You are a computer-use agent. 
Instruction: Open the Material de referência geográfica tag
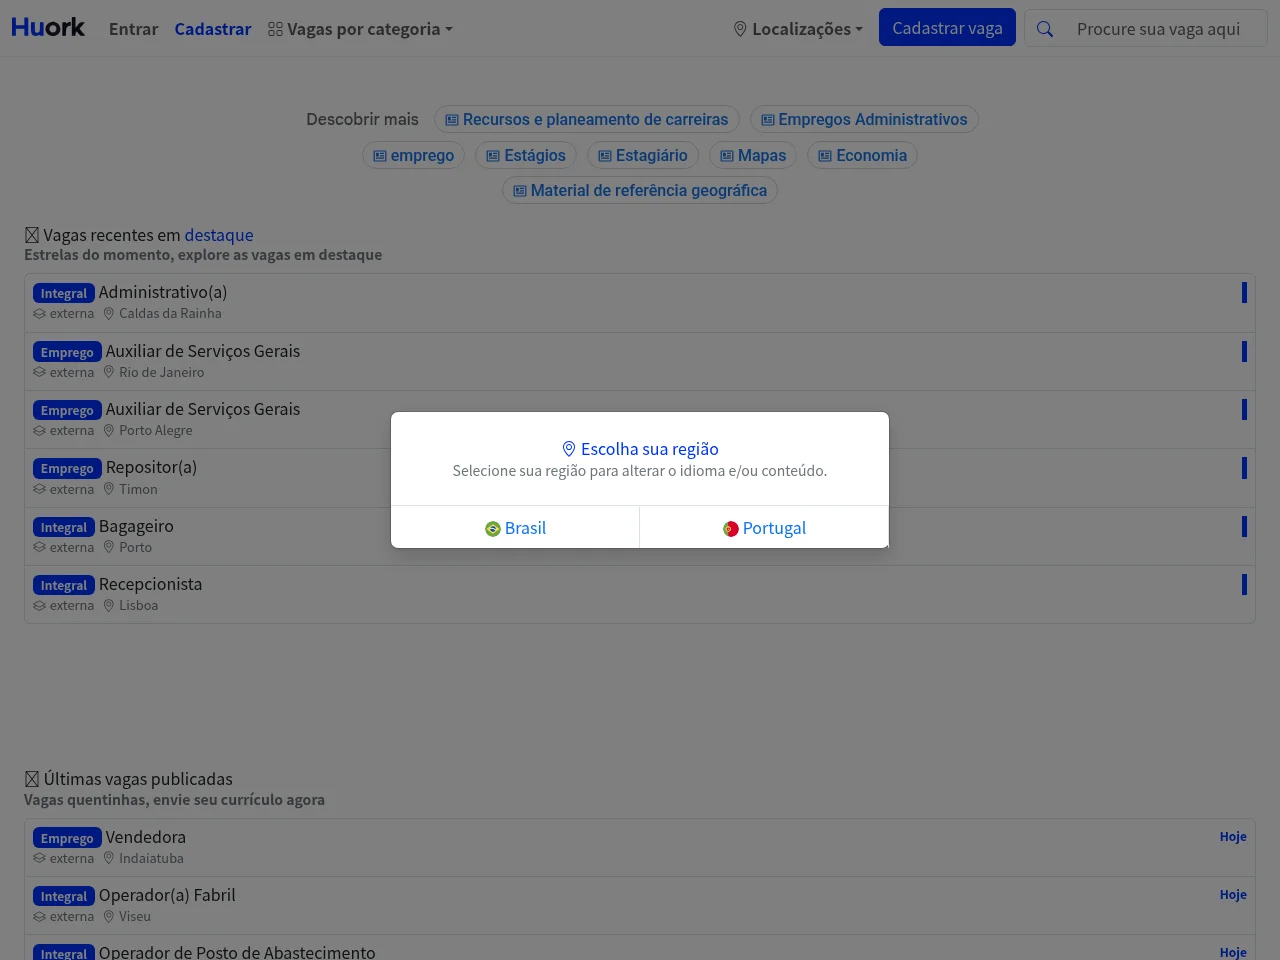pos(640,190)
